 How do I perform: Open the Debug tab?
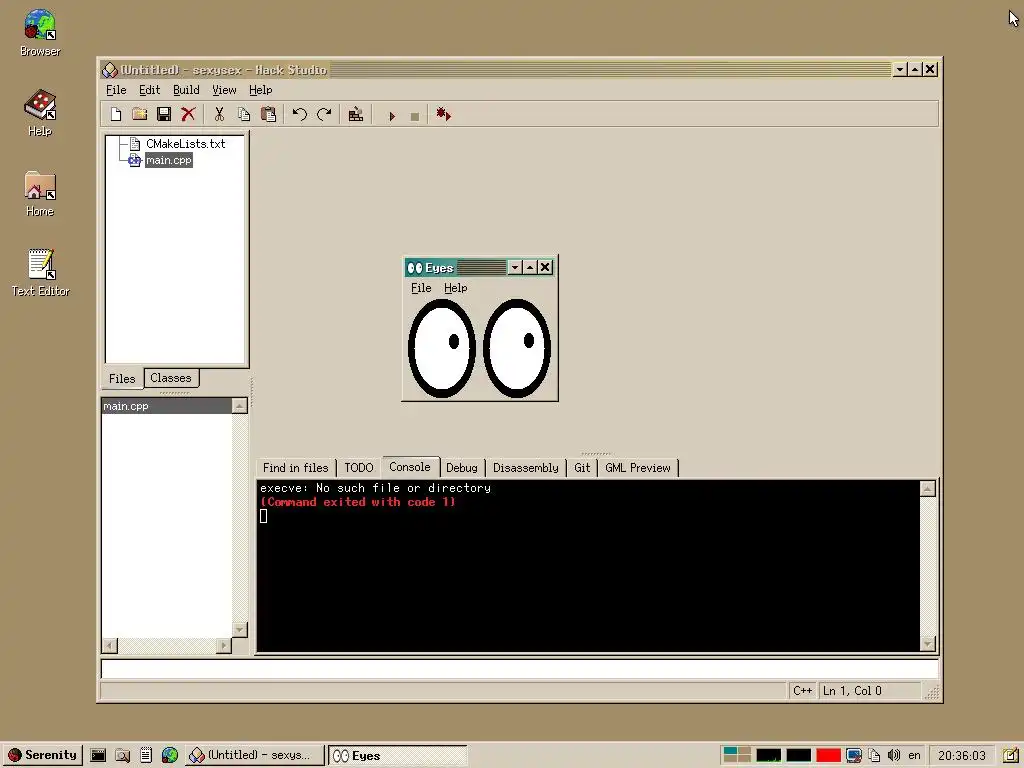462,468
